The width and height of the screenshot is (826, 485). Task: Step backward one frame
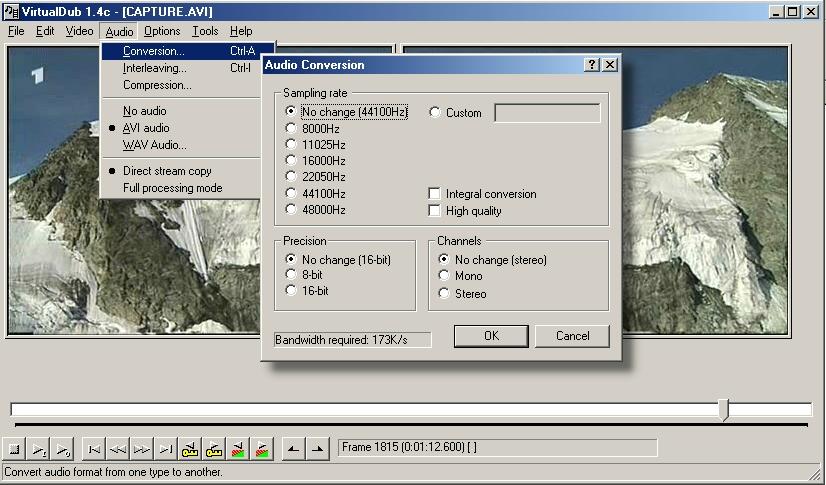pyautogui.click(x=117, y=449)
